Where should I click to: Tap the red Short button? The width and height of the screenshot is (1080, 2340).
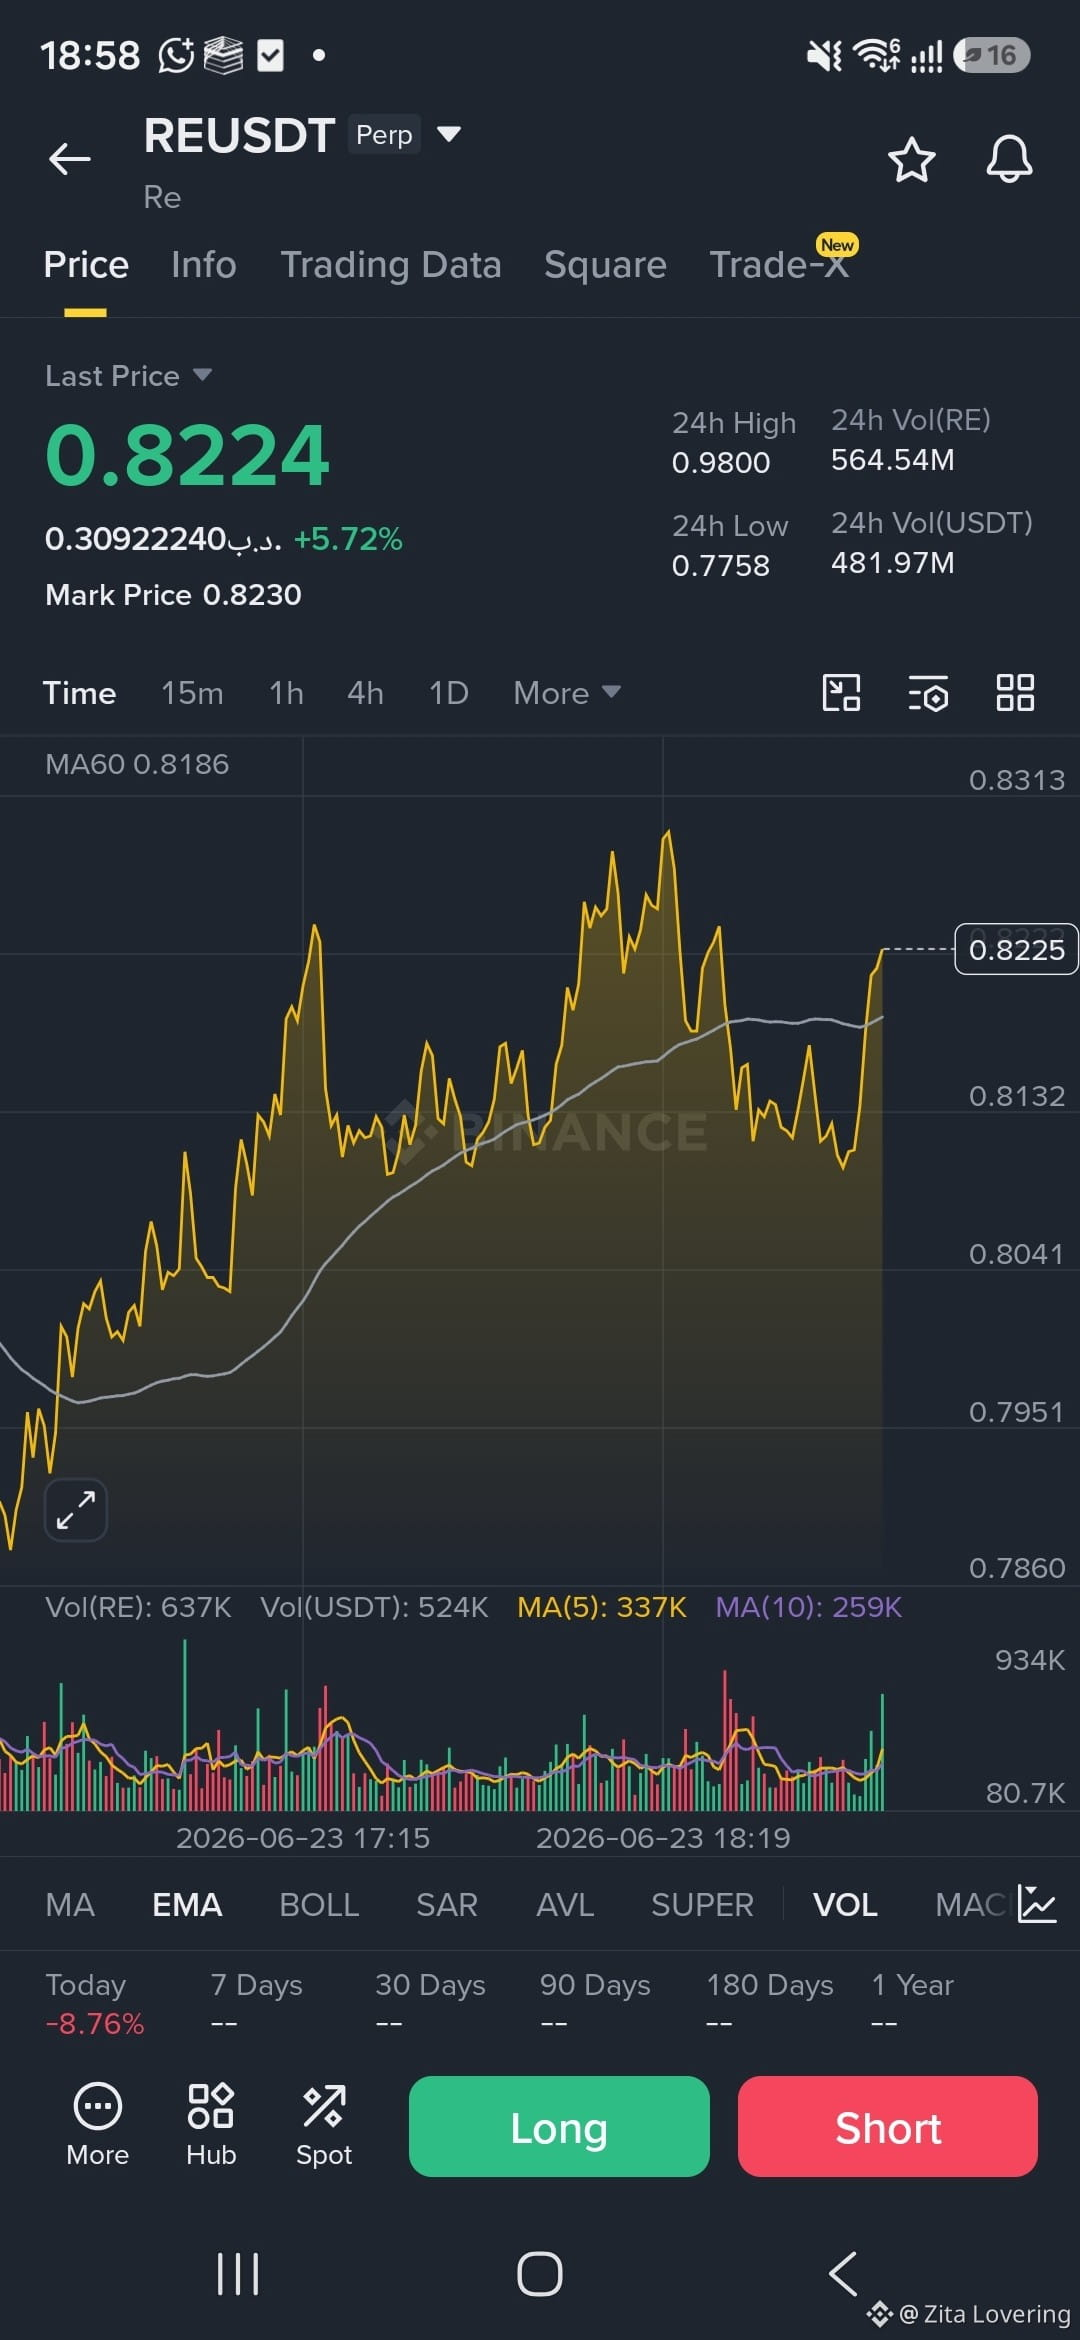point(888,2126)
